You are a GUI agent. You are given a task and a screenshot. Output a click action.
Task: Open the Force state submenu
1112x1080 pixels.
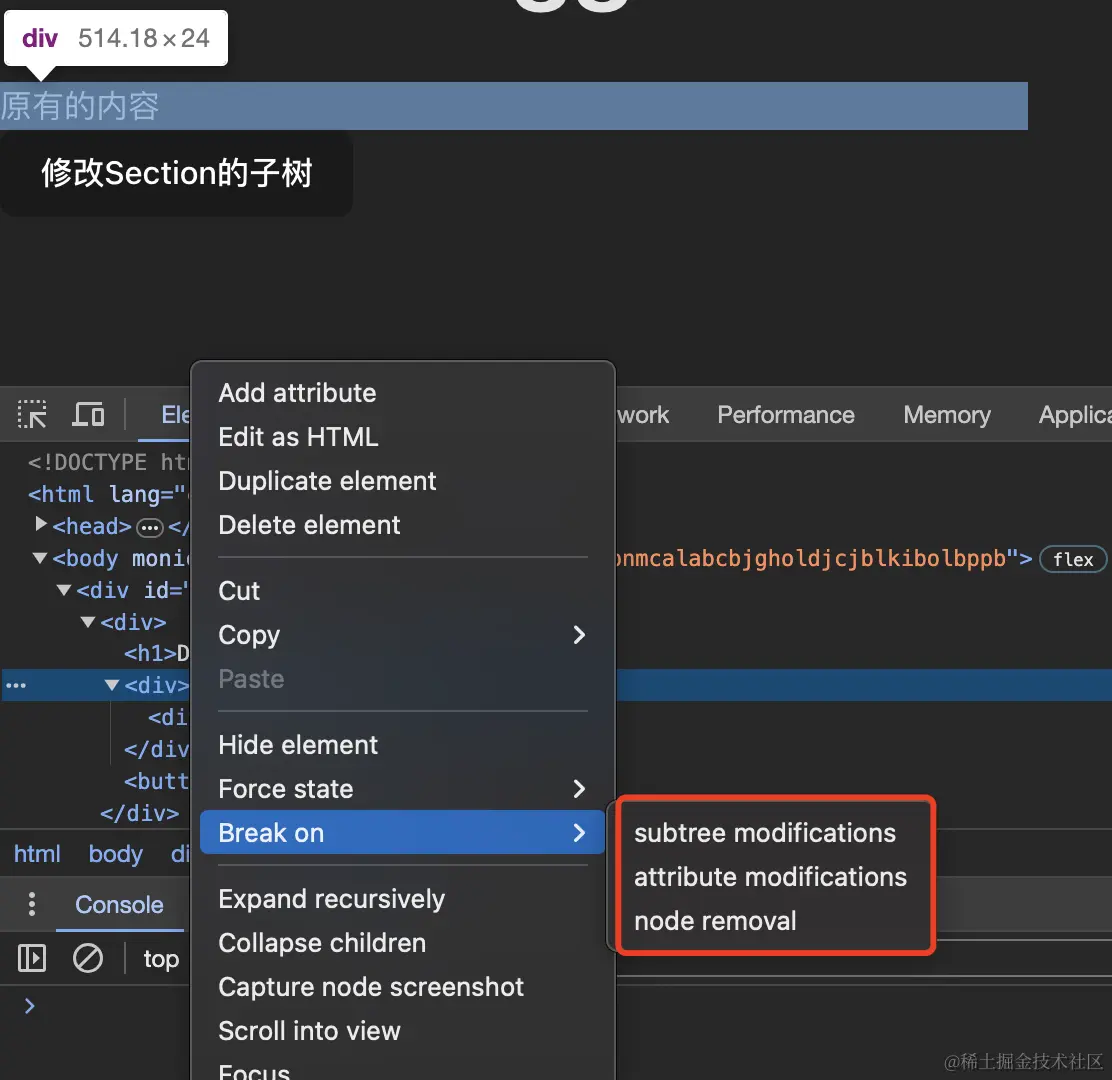[402, 789]
